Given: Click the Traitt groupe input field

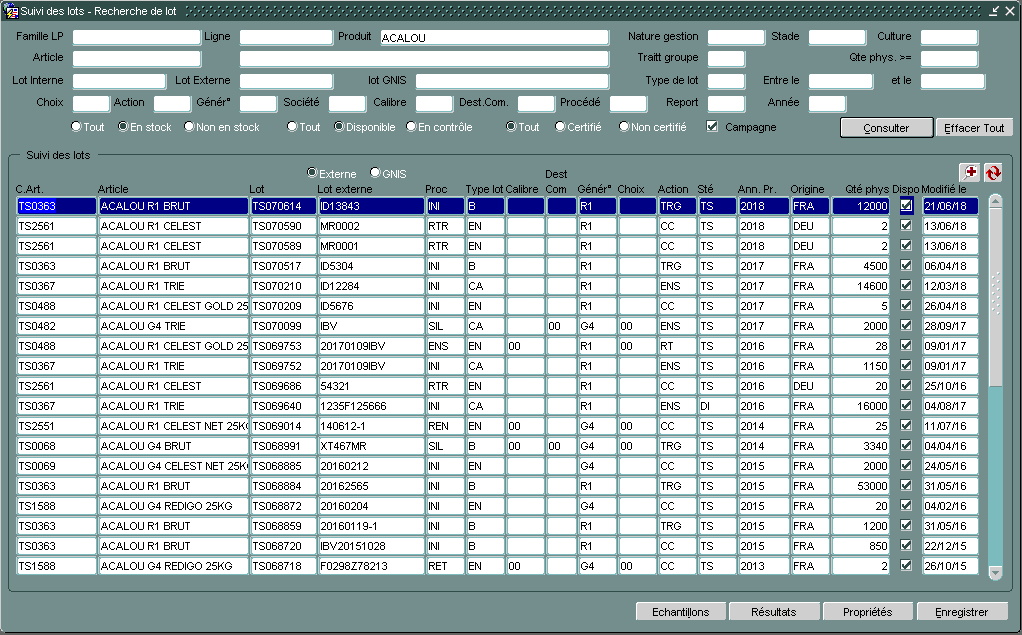Looking at the screenshot, I should 726,59.
